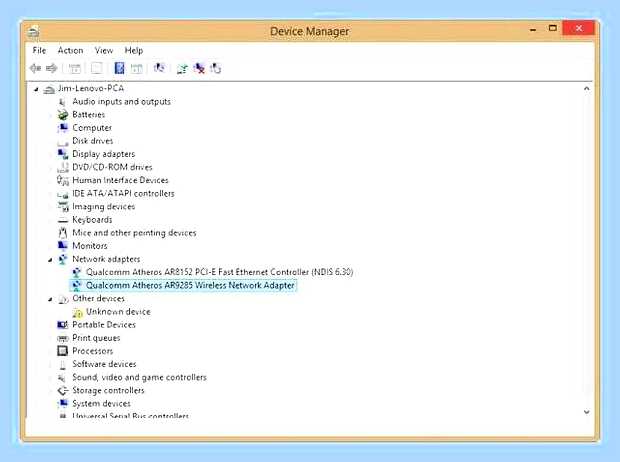Viewport: 620px width, 462px height.
Task: Click the AR8152 Ethernet Controller icon
Action: [x=77, y=272]
